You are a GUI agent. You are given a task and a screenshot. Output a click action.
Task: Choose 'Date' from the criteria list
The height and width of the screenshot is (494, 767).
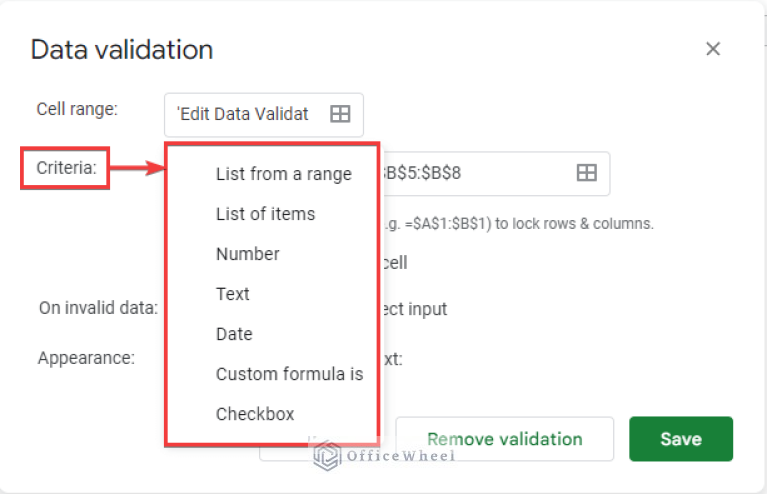tap(234, 334)
